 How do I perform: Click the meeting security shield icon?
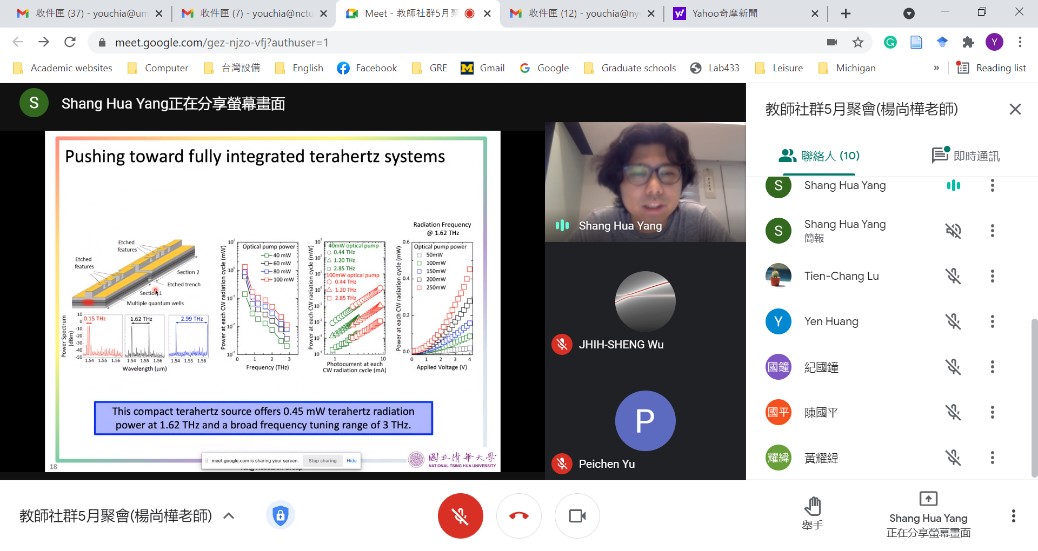[280, 516]
